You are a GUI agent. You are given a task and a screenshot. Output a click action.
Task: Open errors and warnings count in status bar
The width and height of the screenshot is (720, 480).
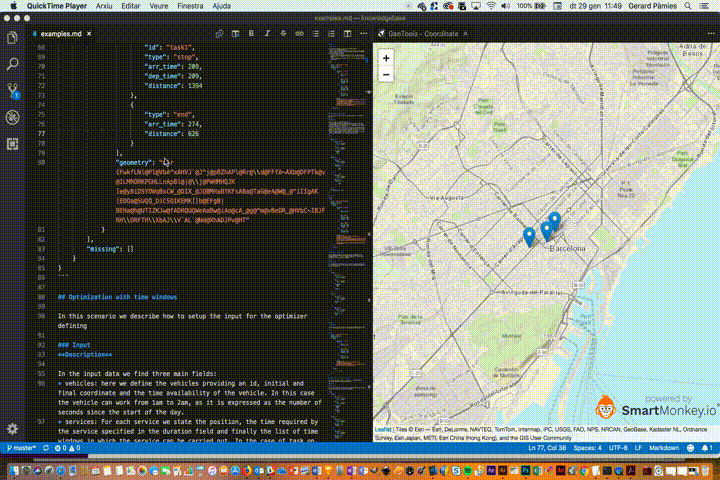[68, 448]
